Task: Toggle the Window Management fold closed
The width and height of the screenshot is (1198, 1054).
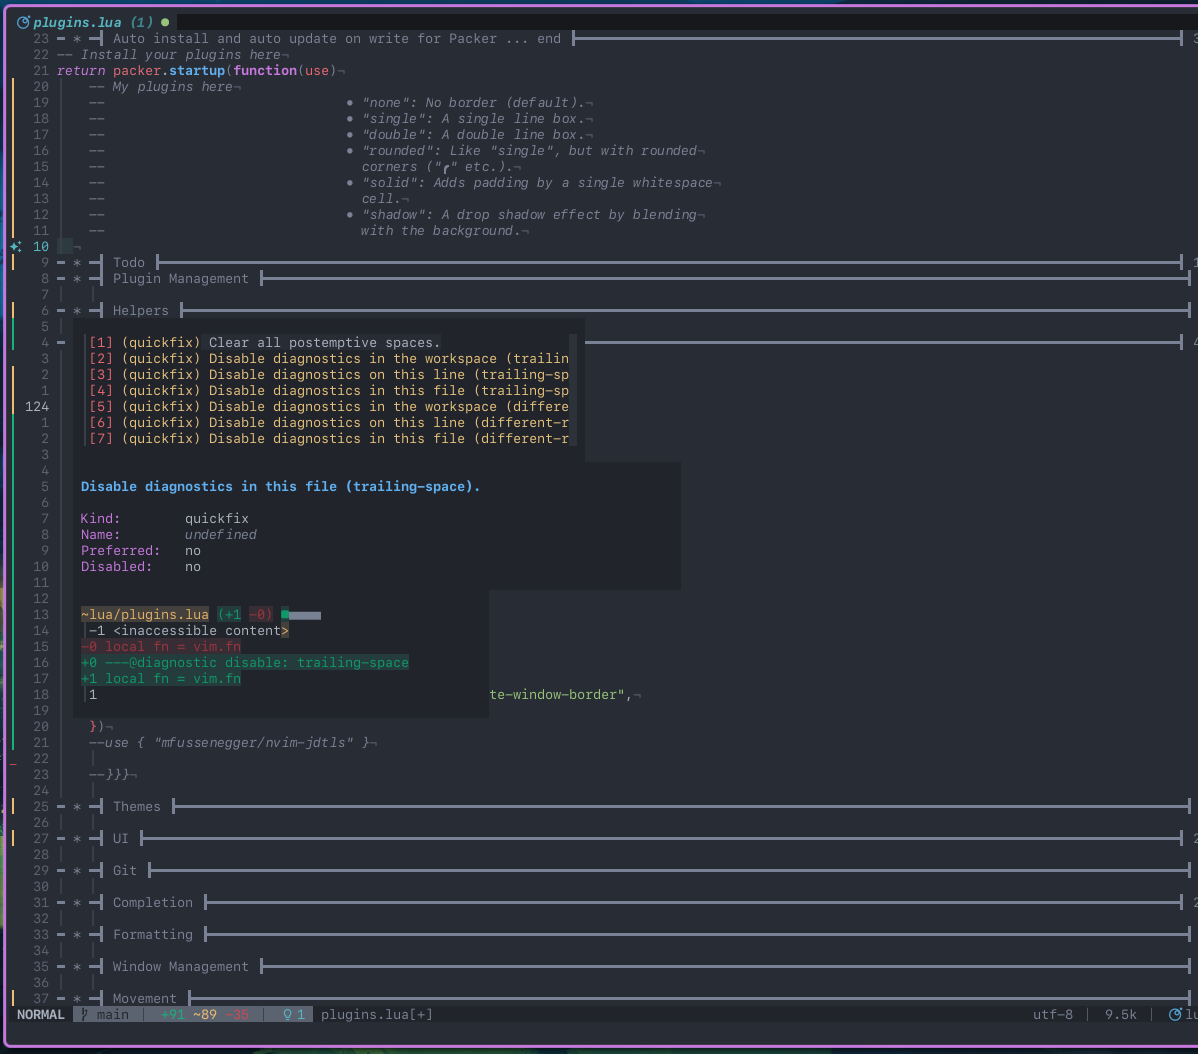Action: [76, 966]
